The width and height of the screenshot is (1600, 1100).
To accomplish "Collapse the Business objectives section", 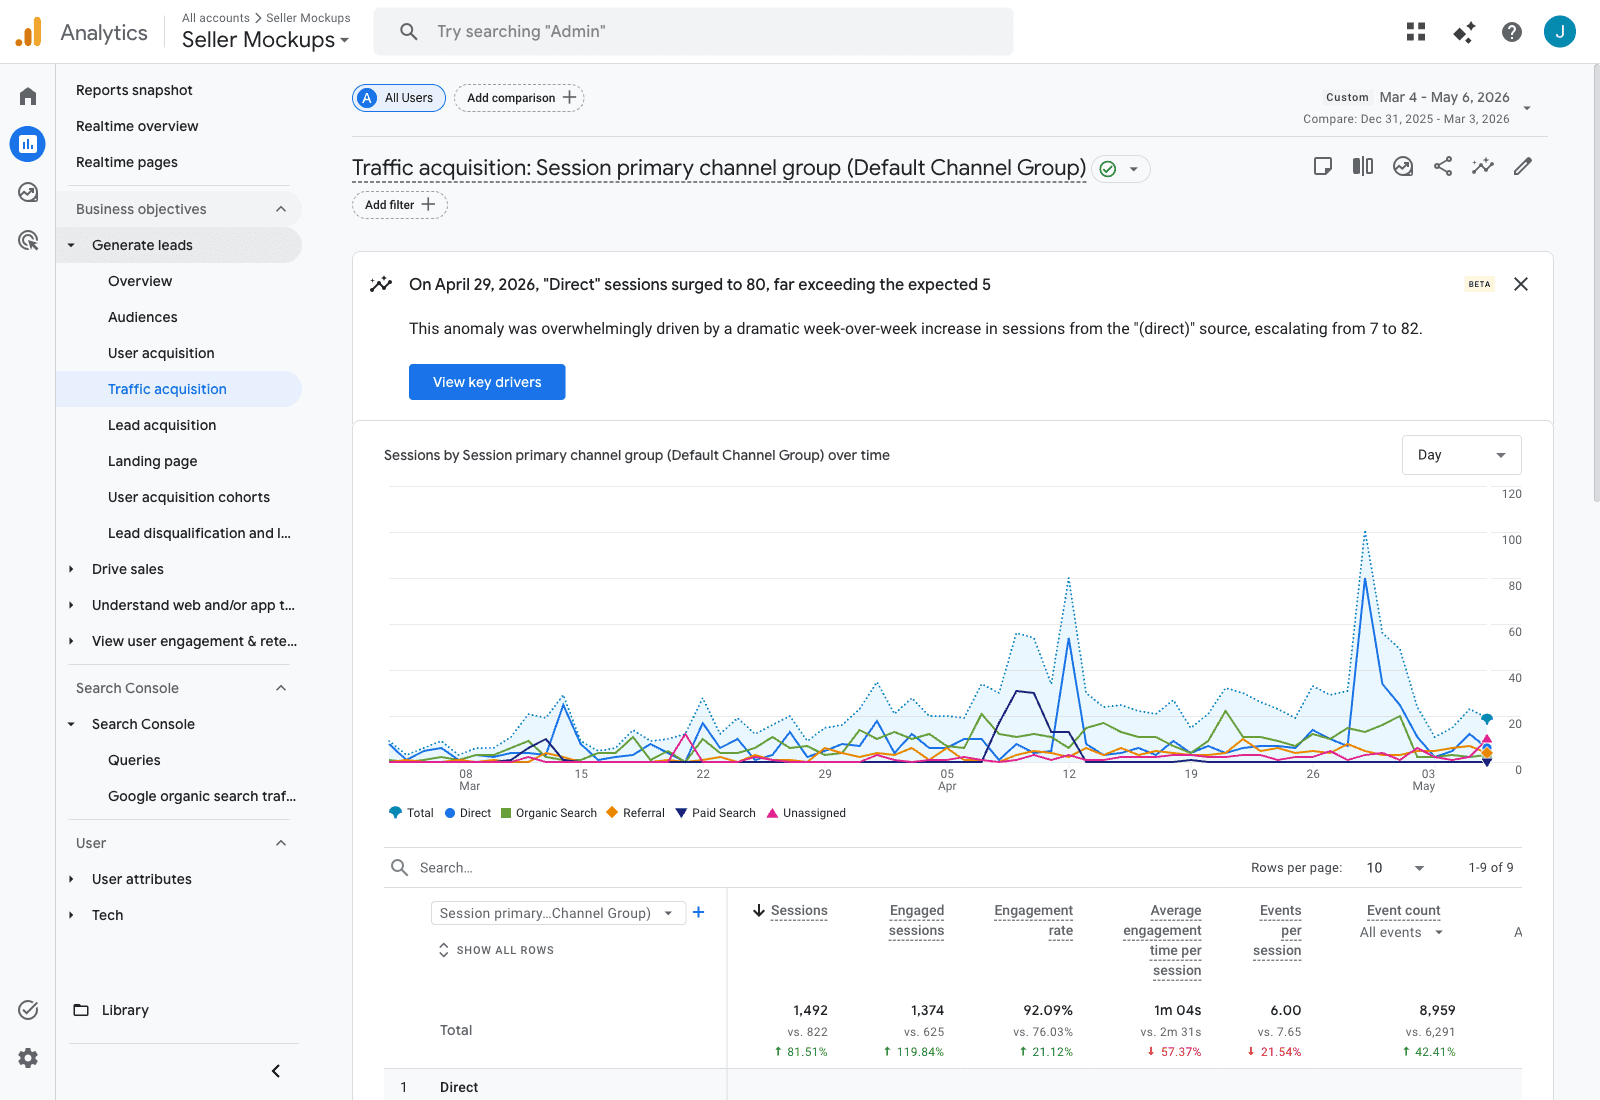I will pos(281,209).
